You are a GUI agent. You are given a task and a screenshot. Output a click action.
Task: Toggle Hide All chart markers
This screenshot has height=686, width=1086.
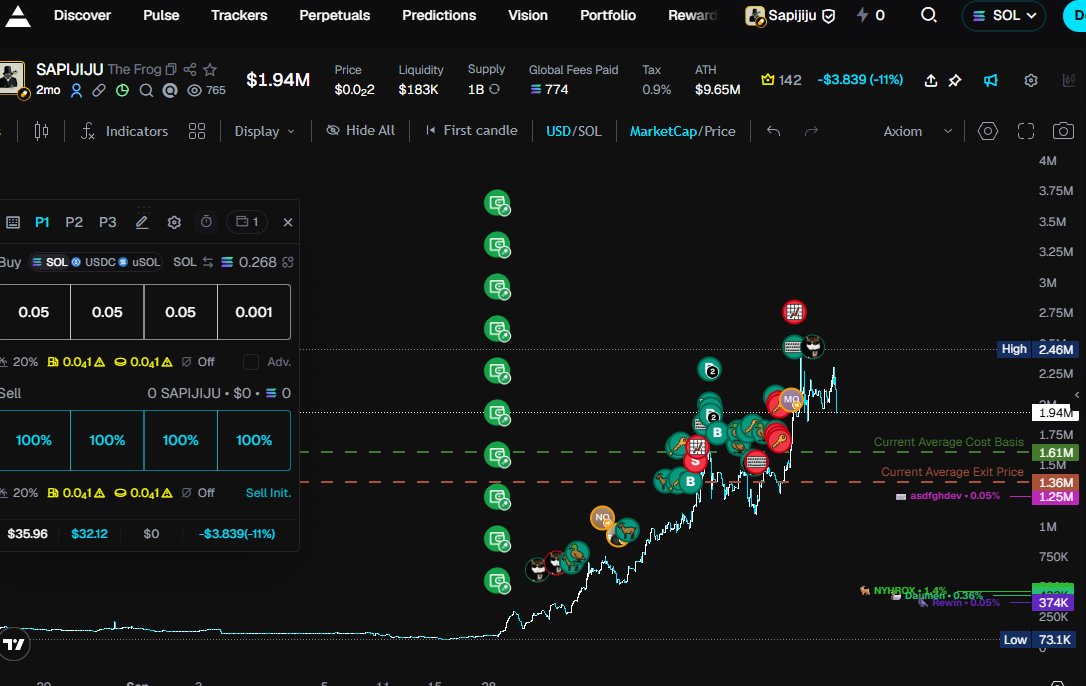pyautogui.click(x=360, y=130)
